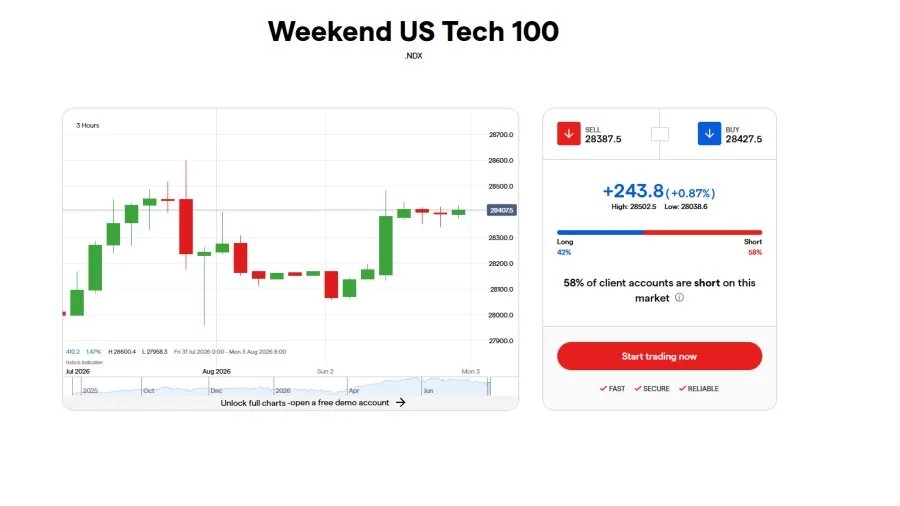The height and width of the screenshot is (506, 900).
Task: Click the tall red candle near 28600
Action: coord(186,226)
